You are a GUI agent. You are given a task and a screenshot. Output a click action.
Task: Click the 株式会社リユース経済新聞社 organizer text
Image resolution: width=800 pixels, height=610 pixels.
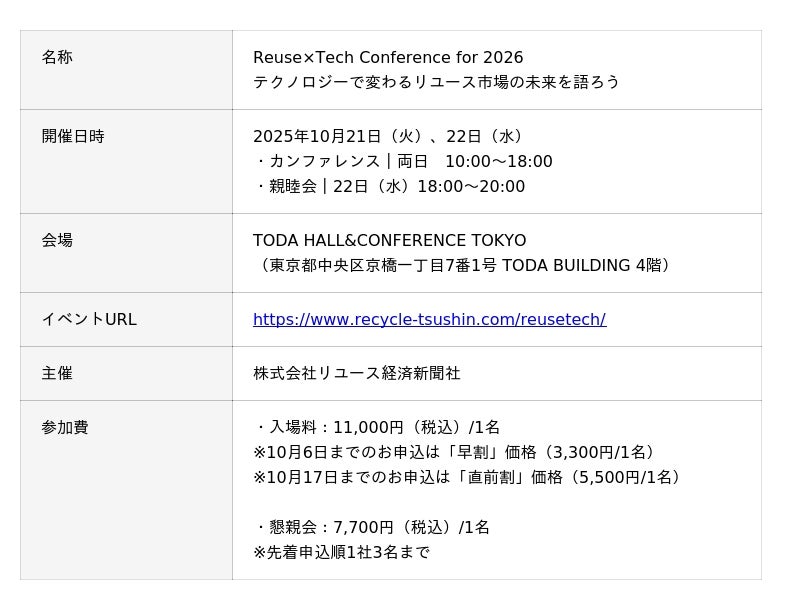[357, 373]
